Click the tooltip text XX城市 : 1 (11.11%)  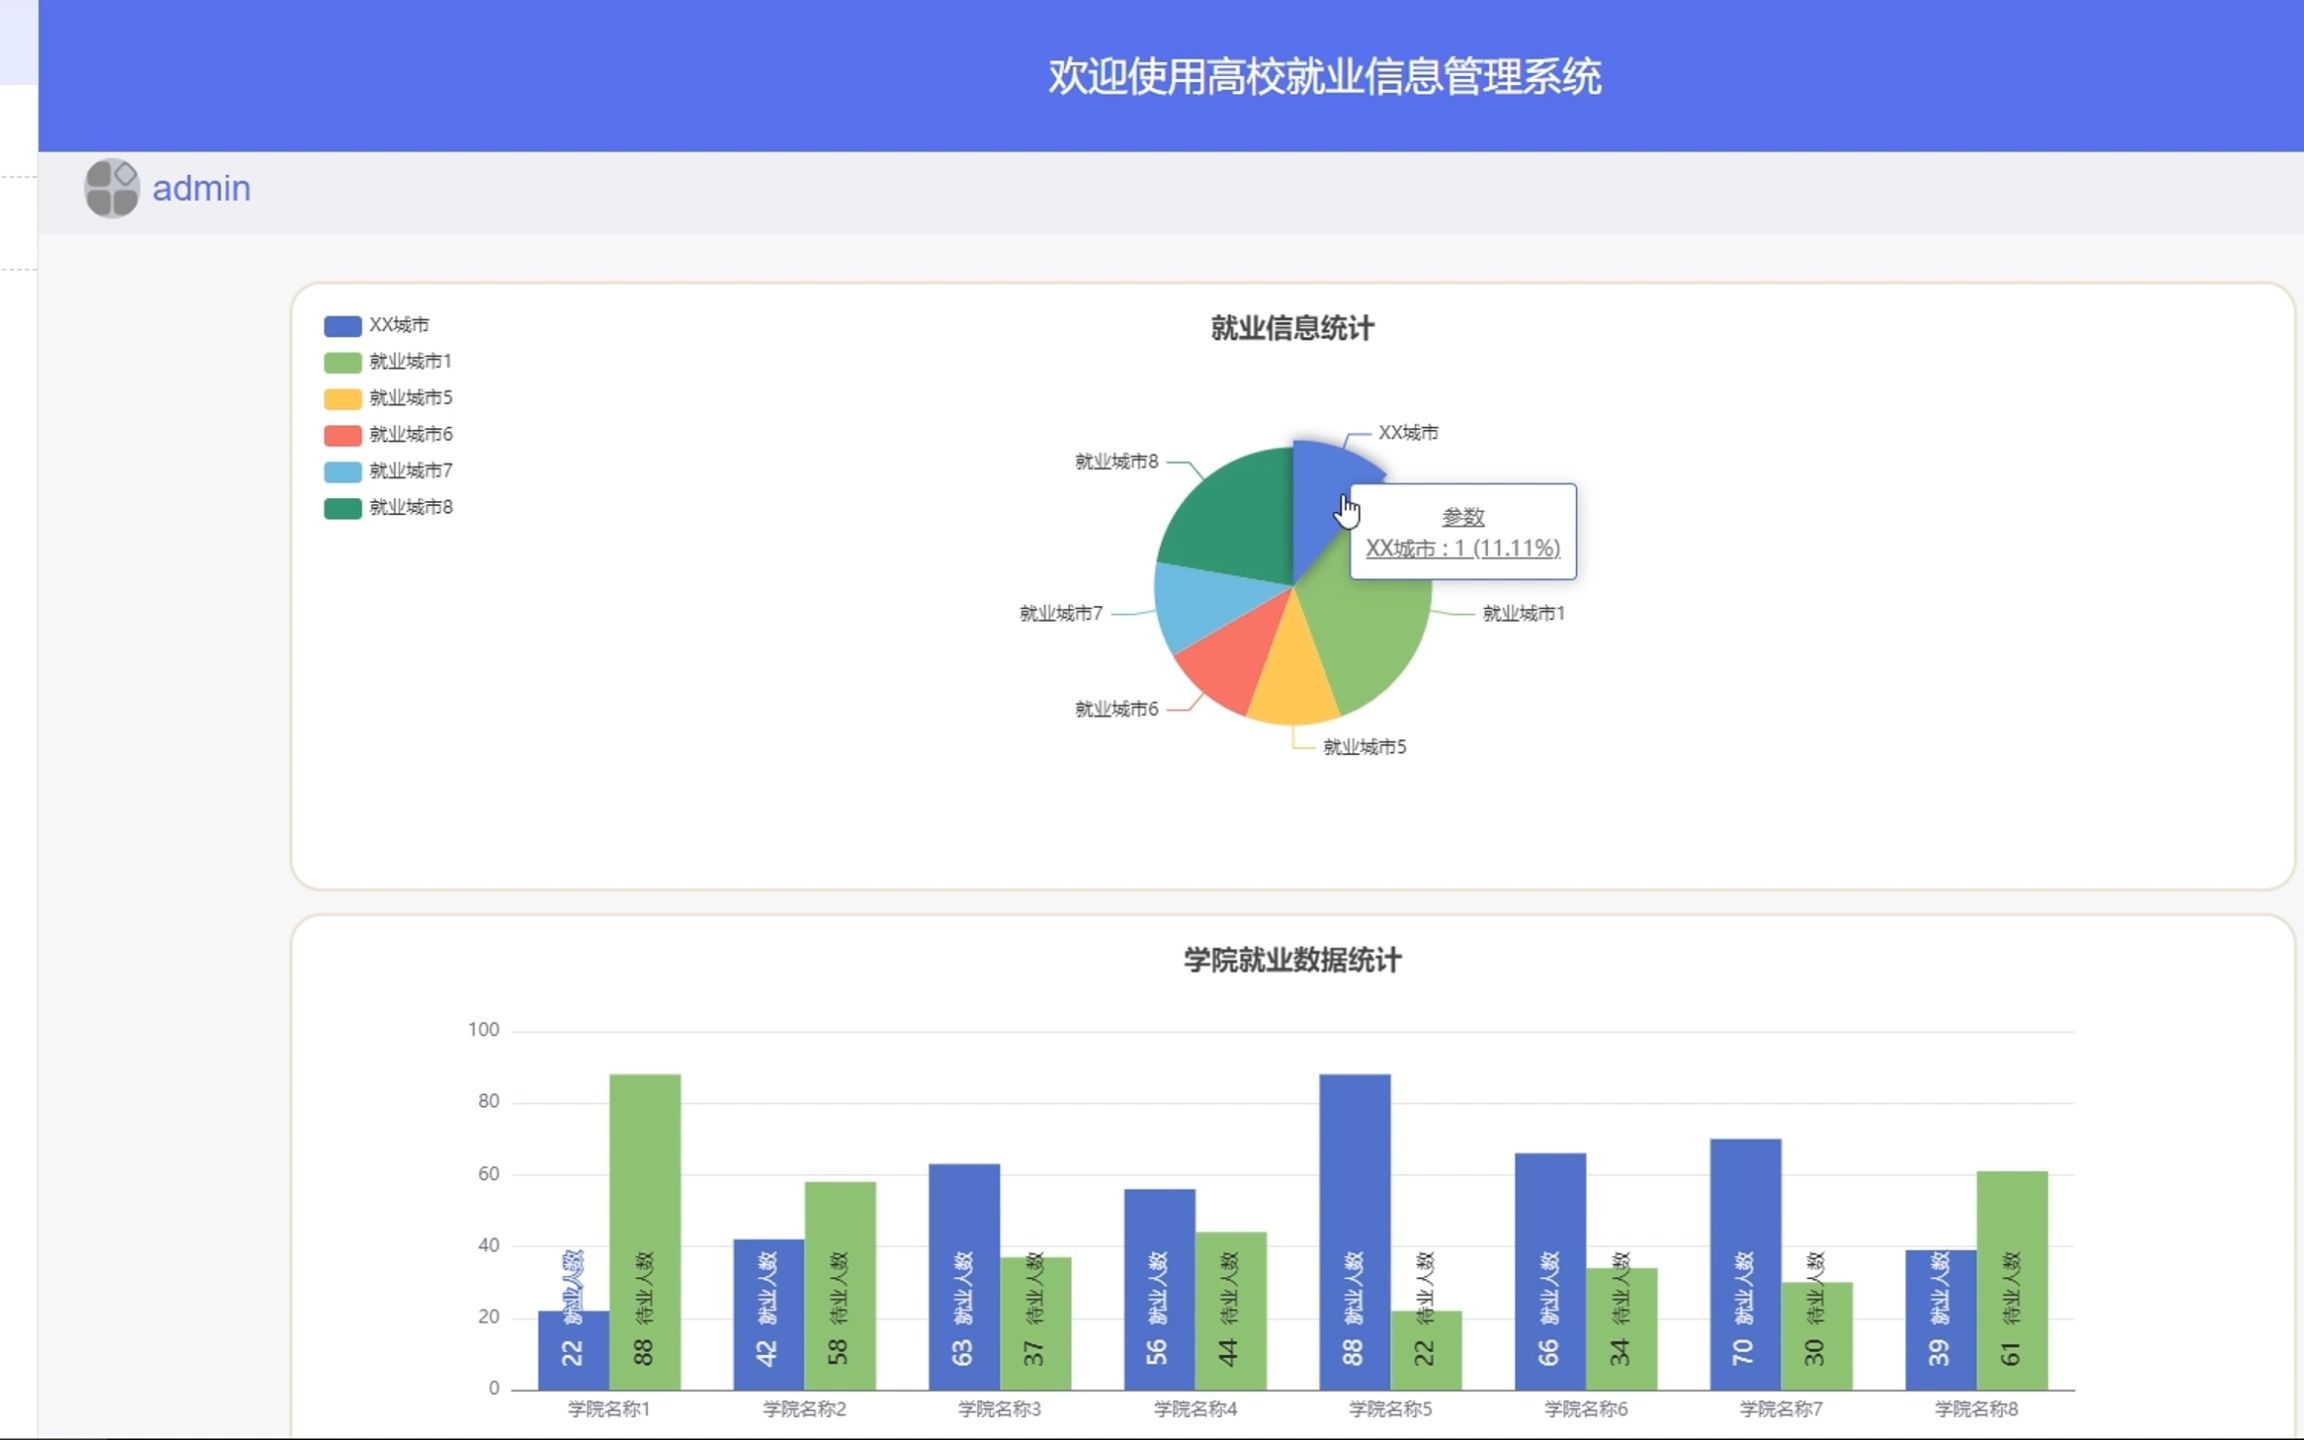[x=1463, y=548]
